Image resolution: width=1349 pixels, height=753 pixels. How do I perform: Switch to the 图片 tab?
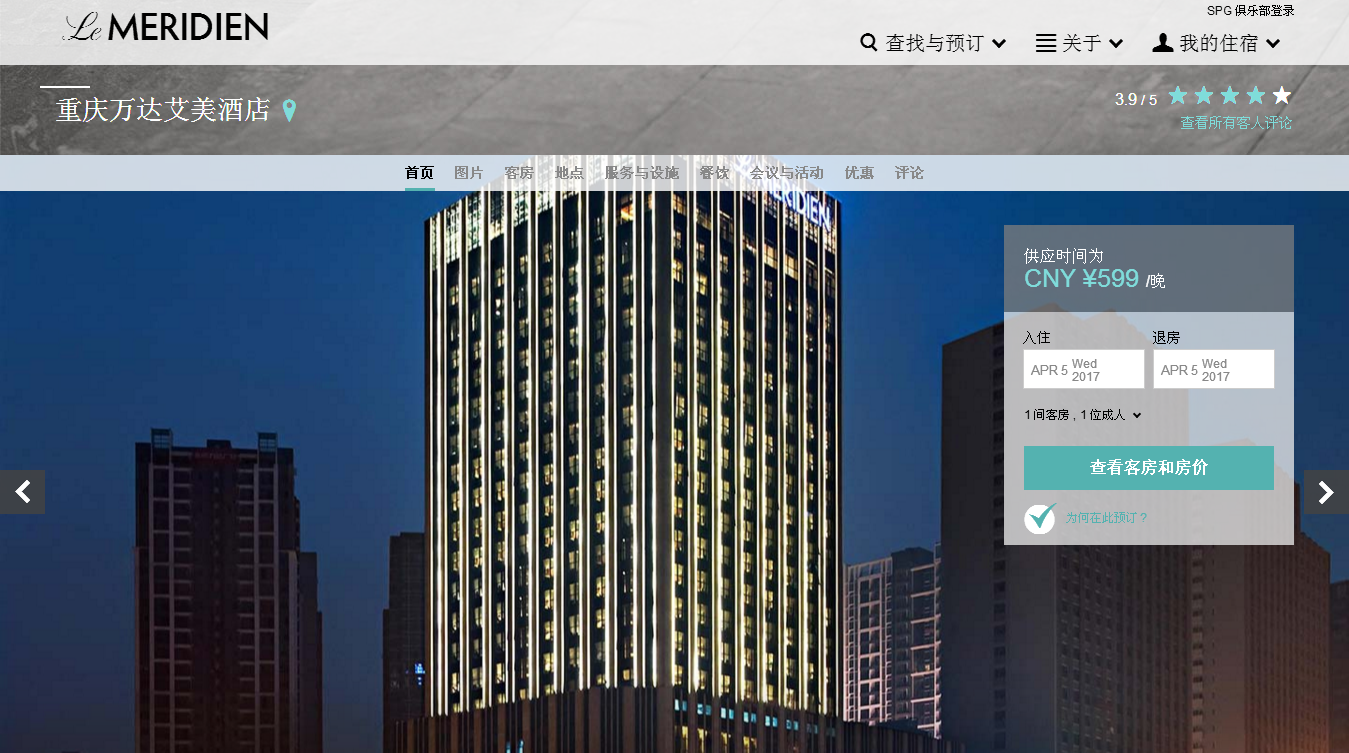[469, 173]
